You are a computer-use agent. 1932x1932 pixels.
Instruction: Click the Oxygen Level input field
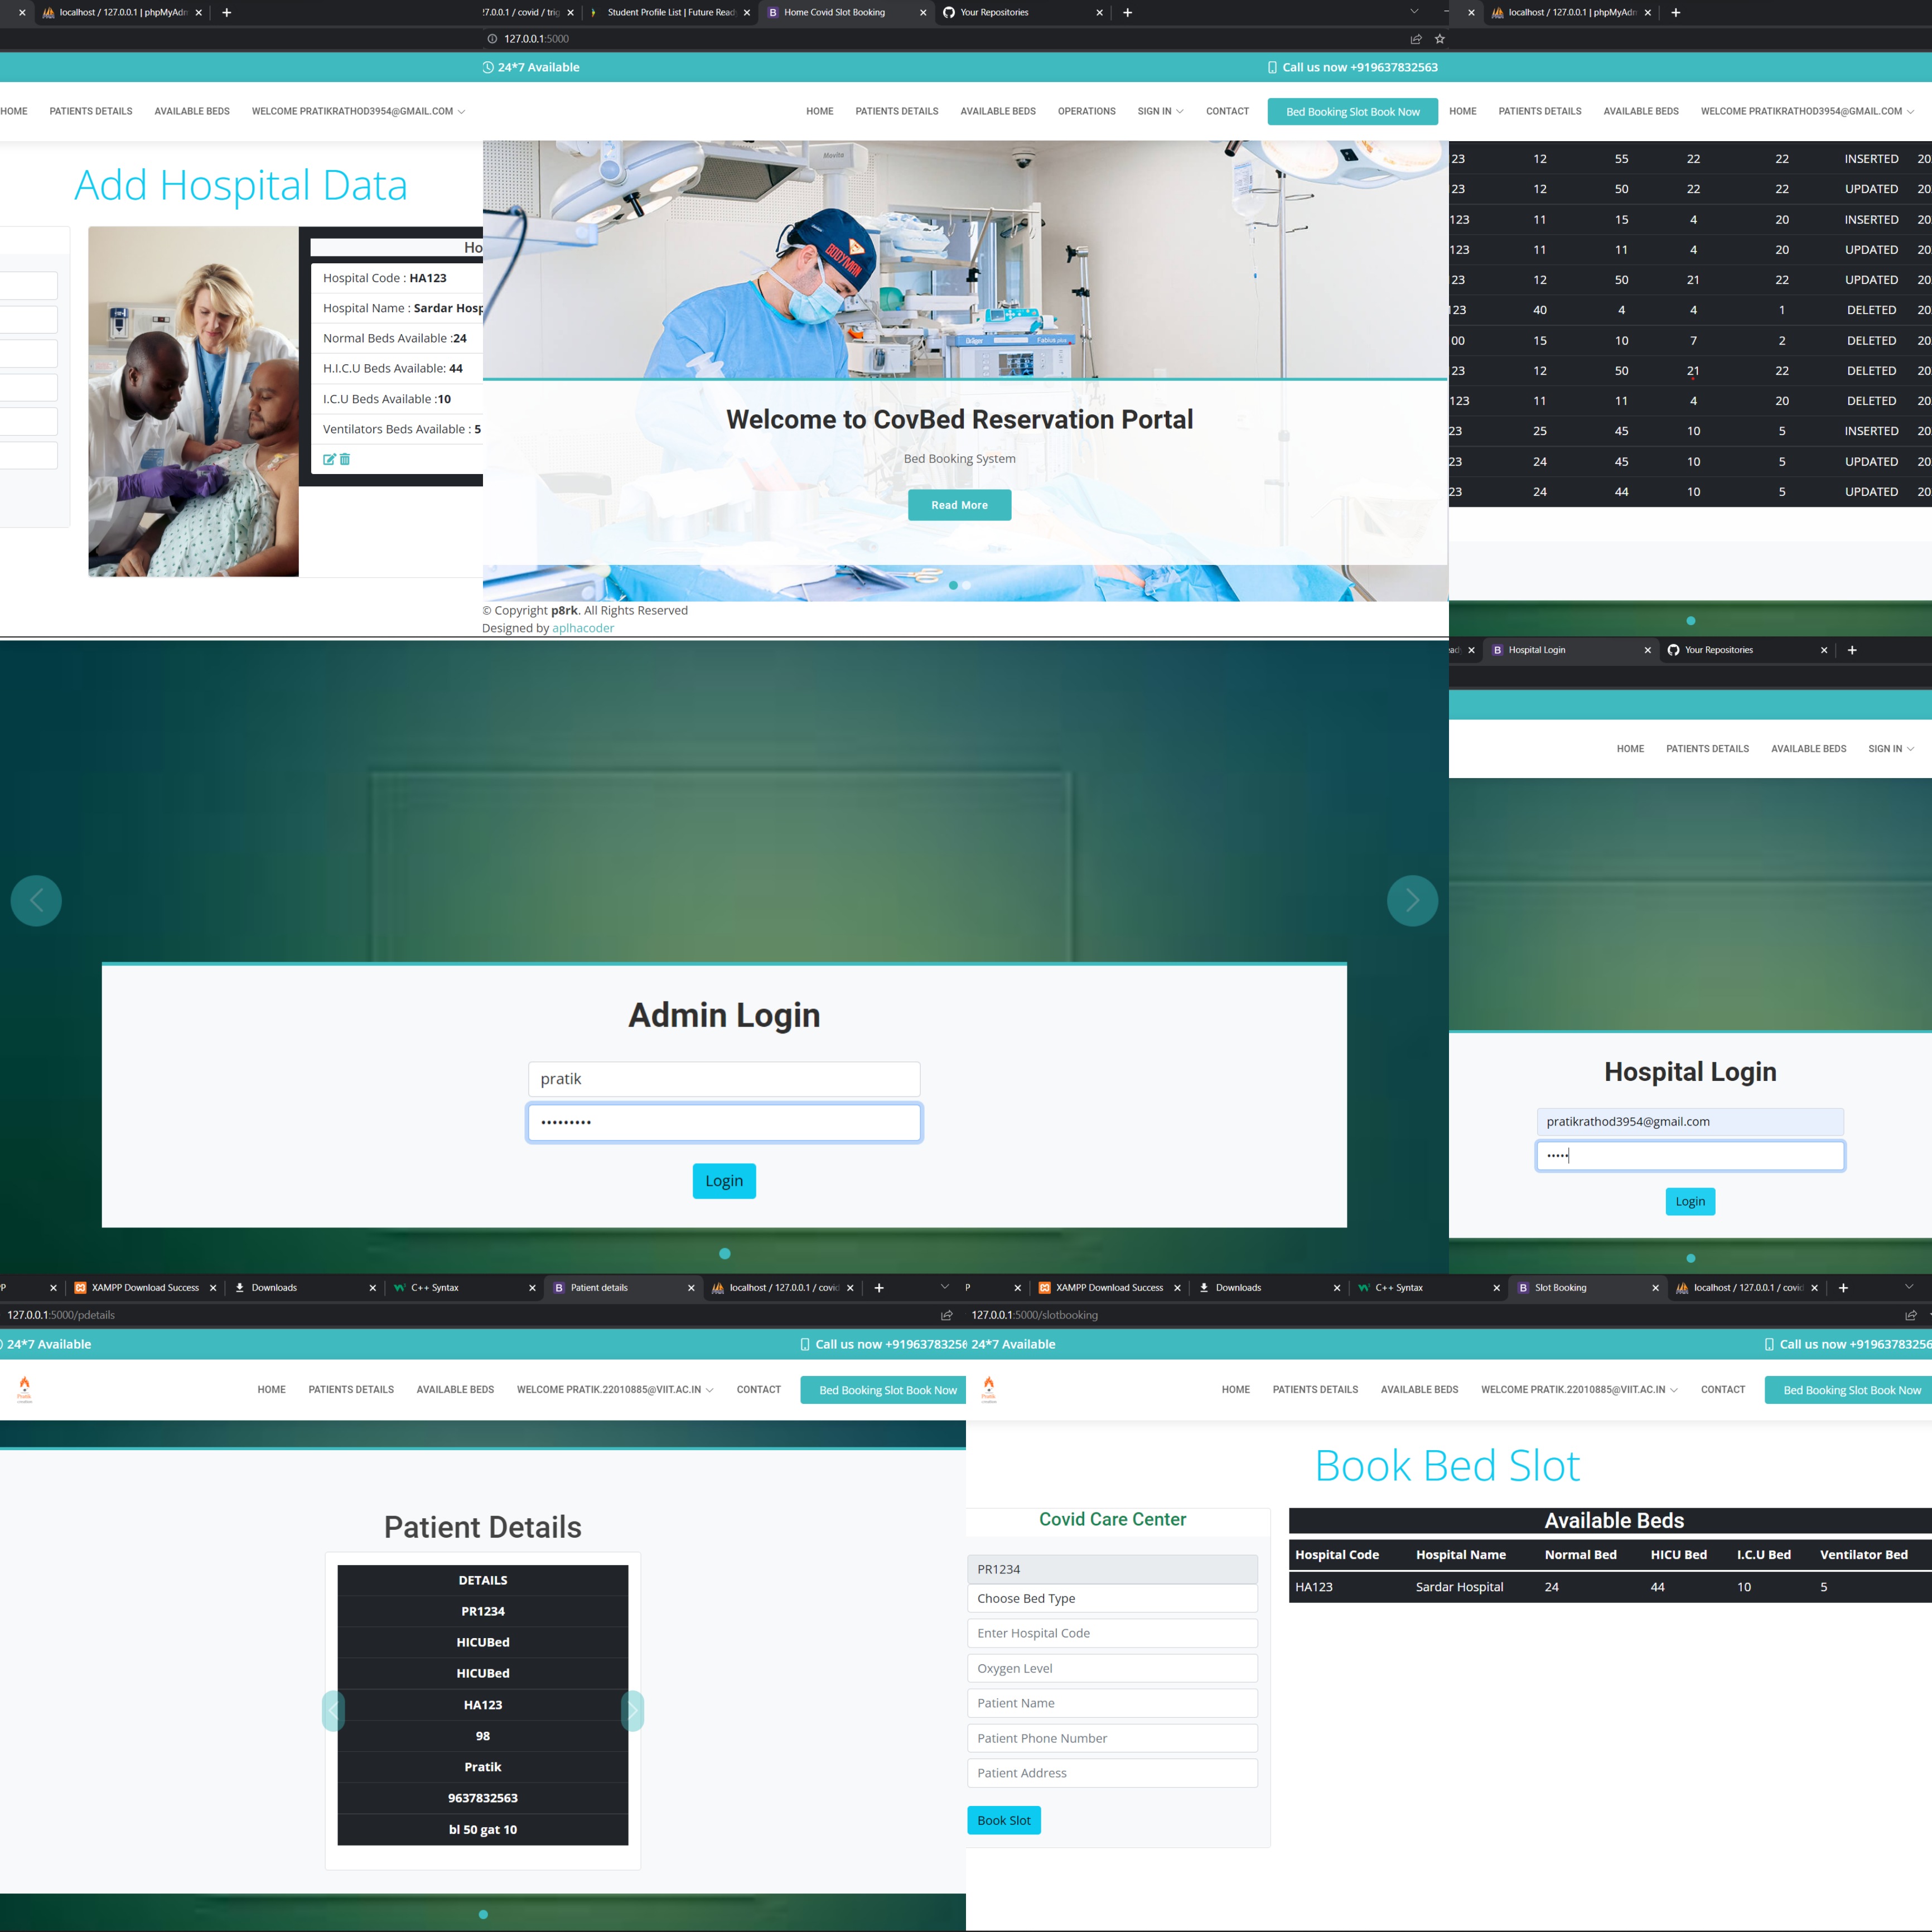pyautogui.click(x=1112, y=1668)
